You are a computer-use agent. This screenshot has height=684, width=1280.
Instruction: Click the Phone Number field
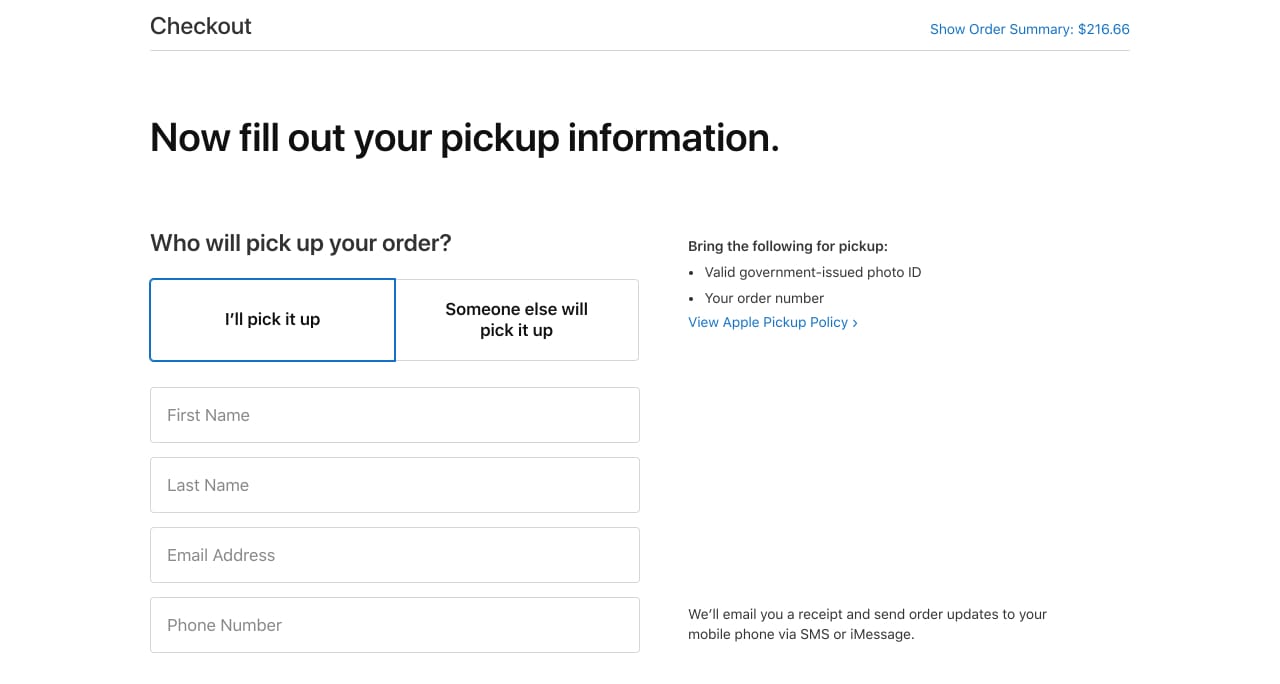pos(395,625)
